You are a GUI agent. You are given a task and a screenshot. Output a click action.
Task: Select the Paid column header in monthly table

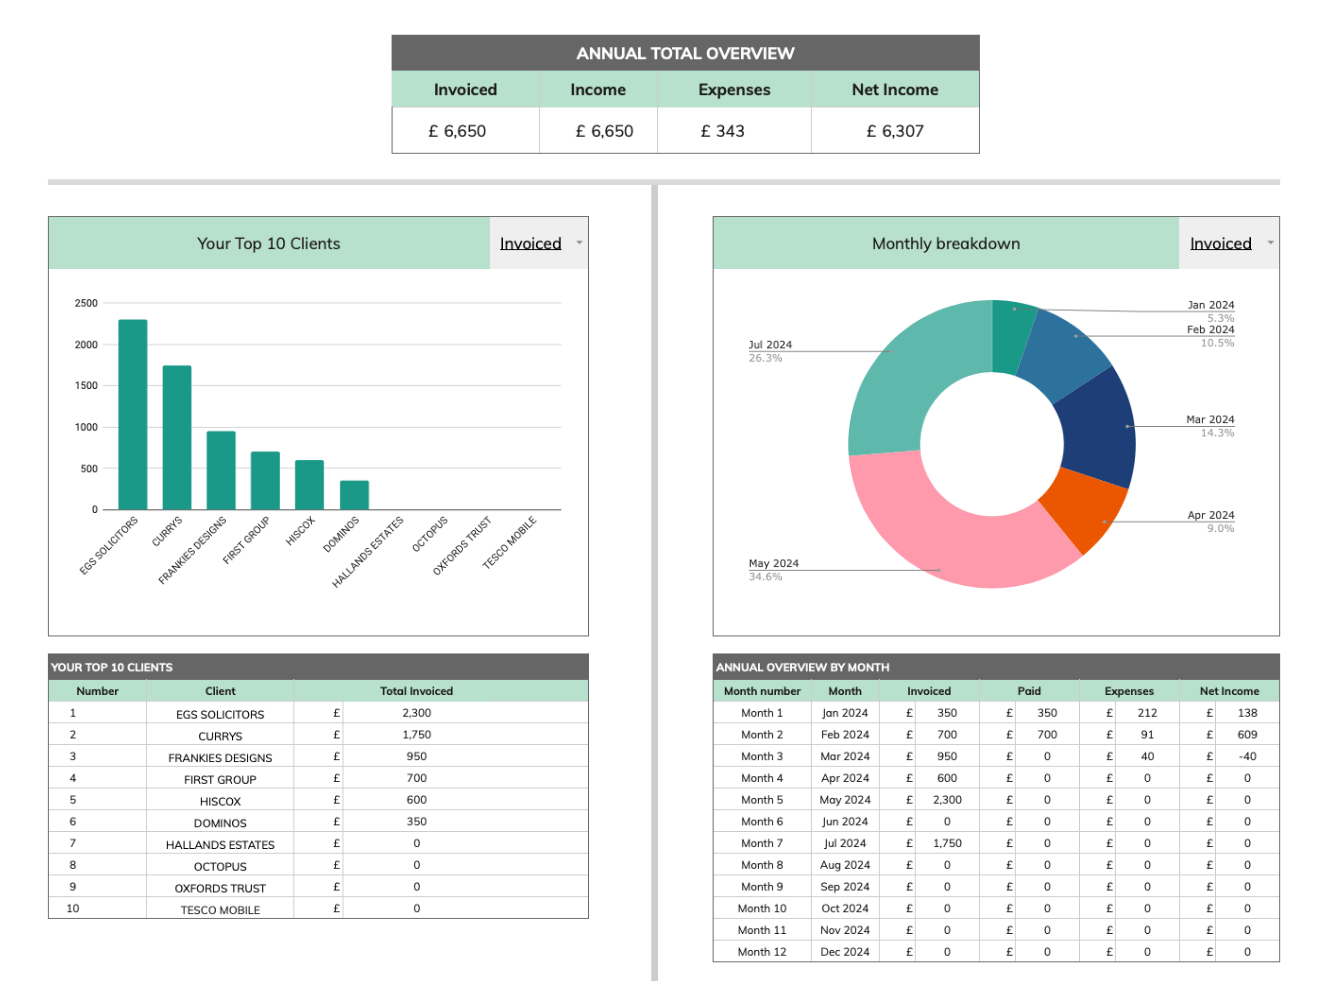(1029, 691)
